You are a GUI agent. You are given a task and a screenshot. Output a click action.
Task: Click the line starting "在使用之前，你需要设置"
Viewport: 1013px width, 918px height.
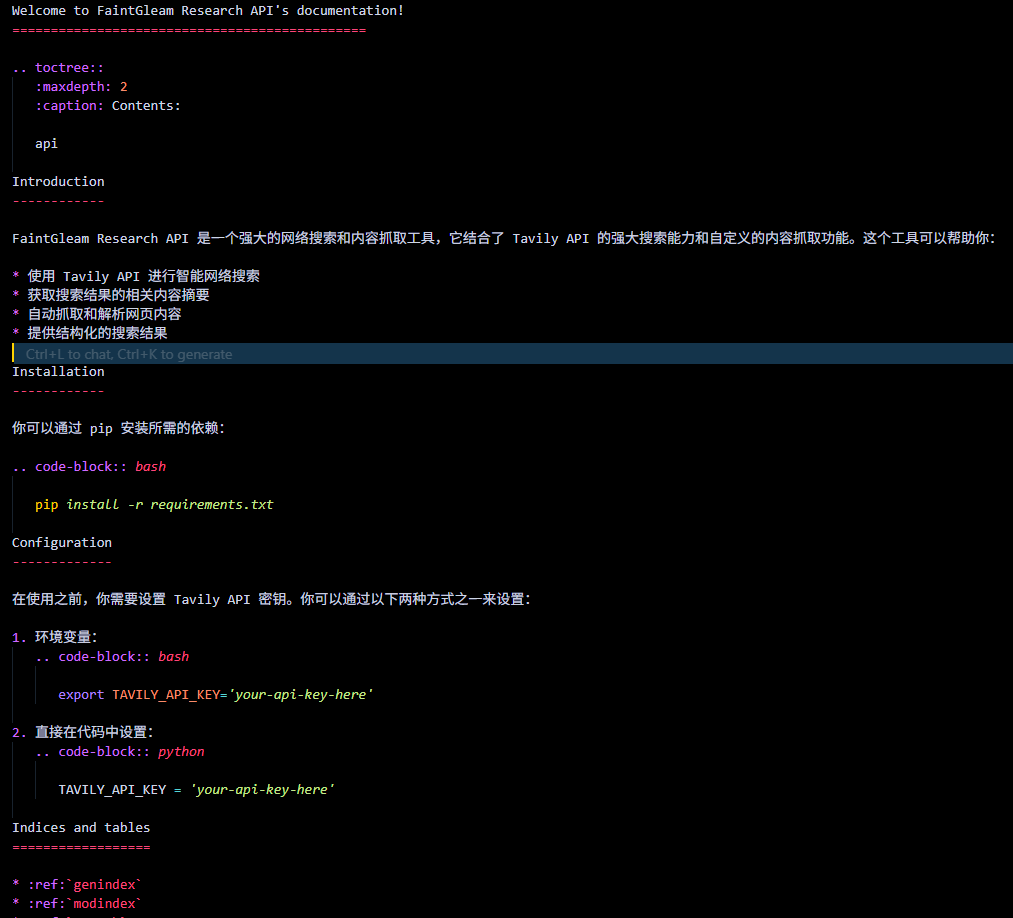coord(271,600)
